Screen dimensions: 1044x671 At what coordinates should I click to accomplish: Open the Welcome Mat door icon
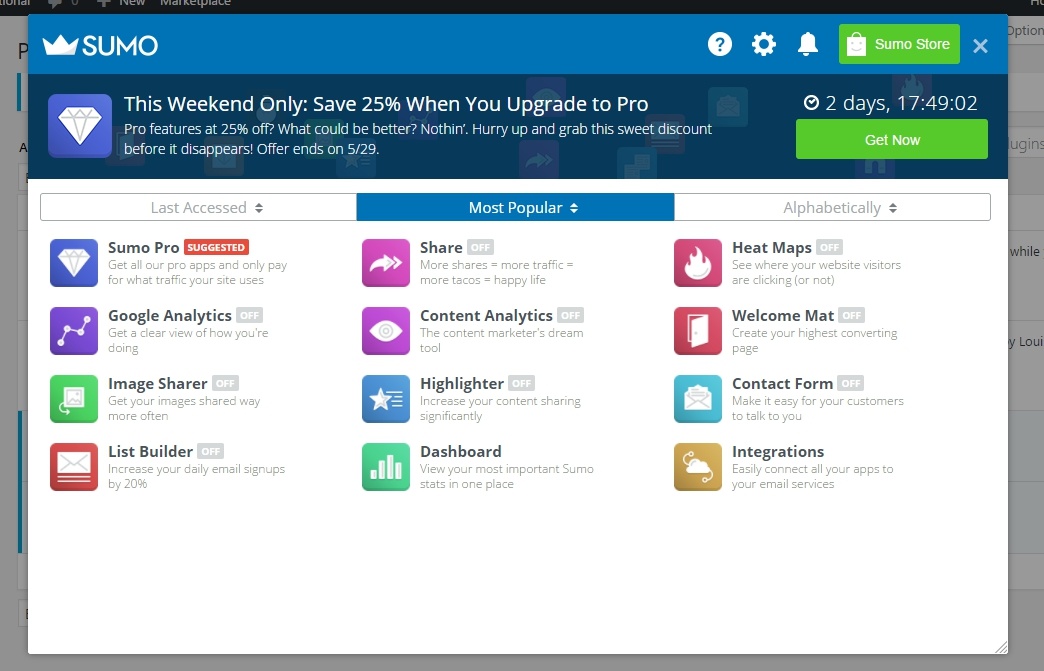[x=698, y=331]
